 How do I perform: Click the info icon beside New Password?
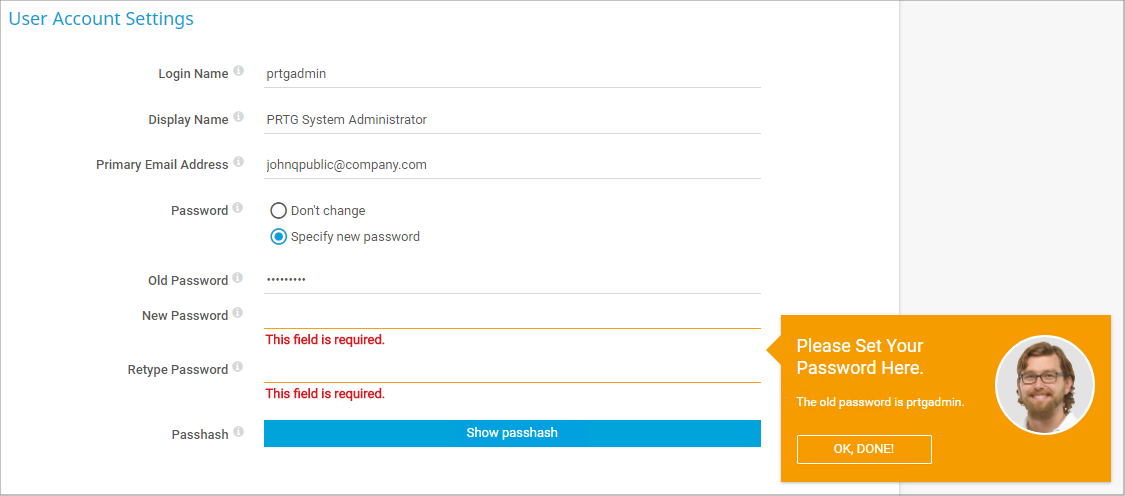pos(238,314)
